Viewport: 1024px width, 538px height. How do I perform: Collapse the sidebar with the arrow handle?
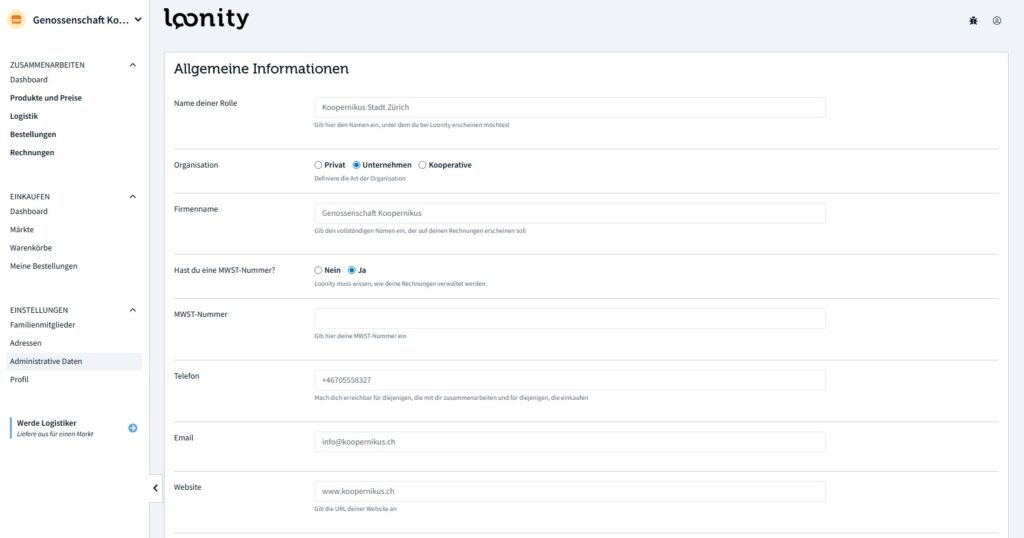(x=156, y=487)
